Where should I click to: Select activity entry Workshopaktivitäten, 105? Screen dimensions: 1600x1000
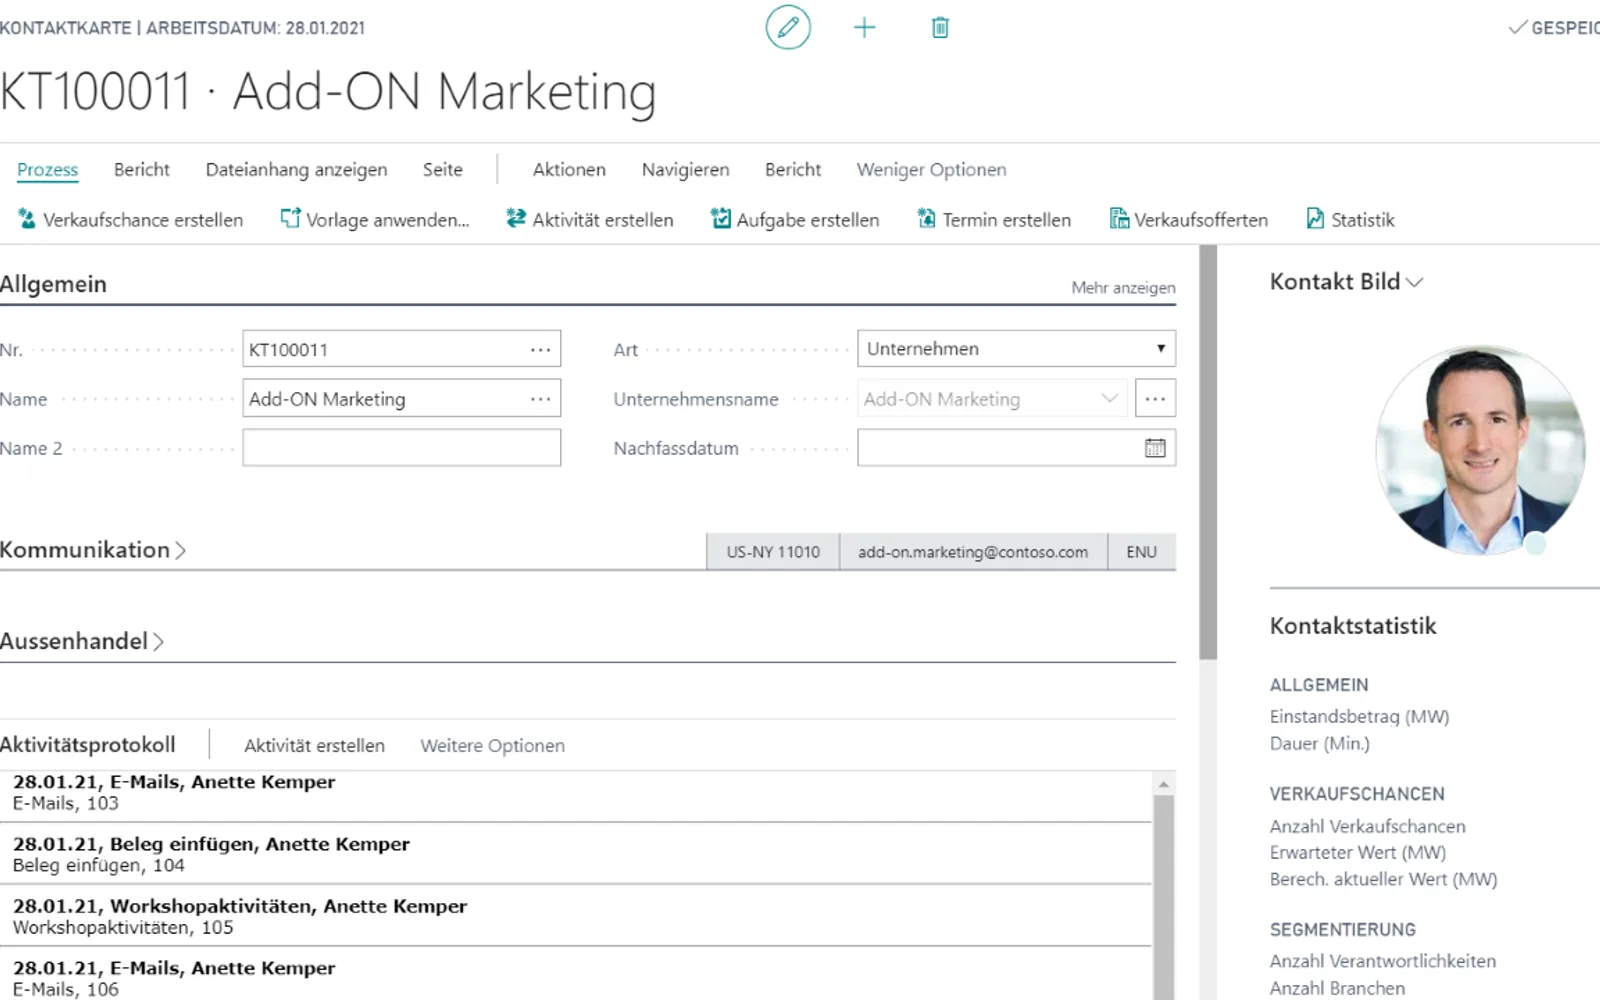click(x=575, y=915)
